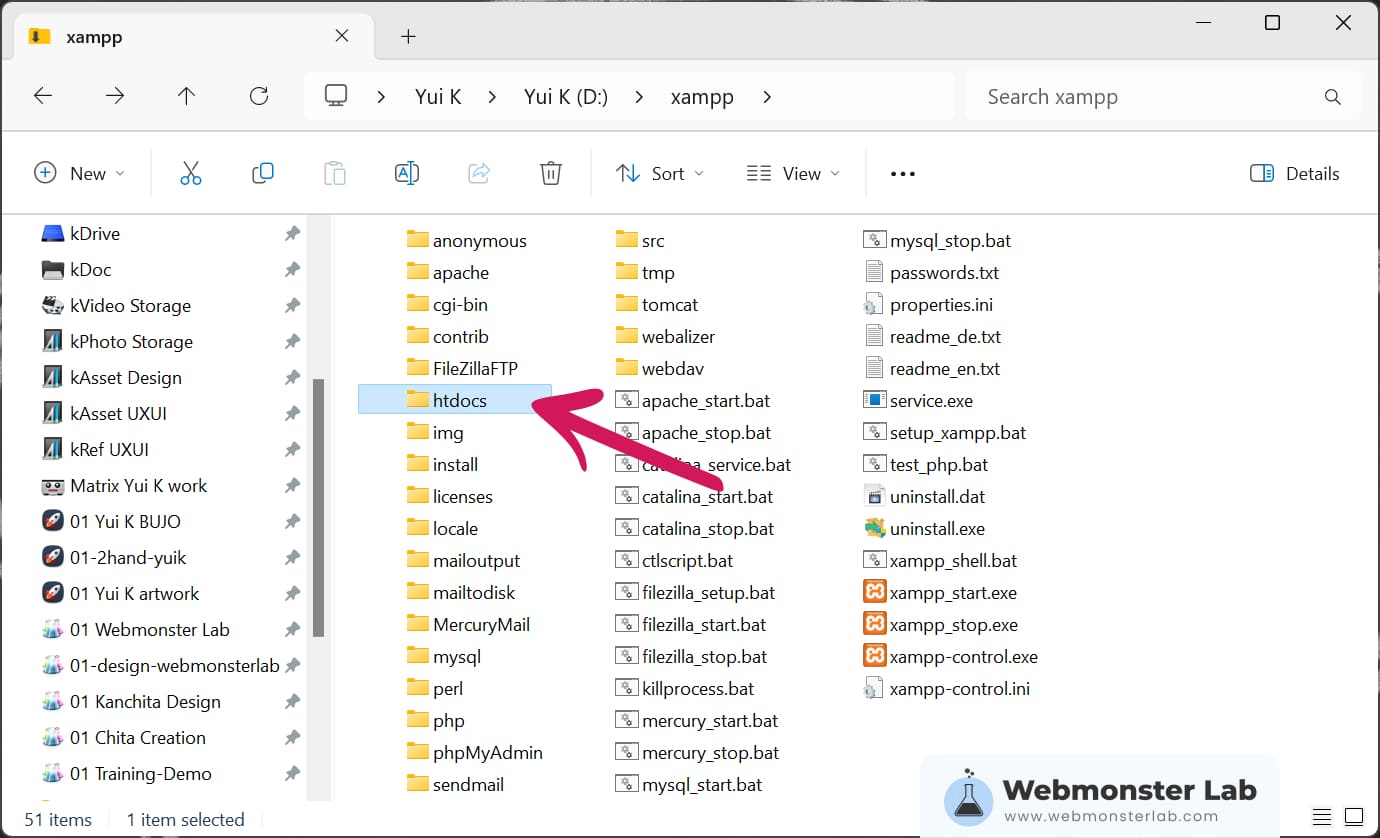This screenshot has width=1380, height=838.
Task: Click the Rename icon in toolbar
Action: 407,173
